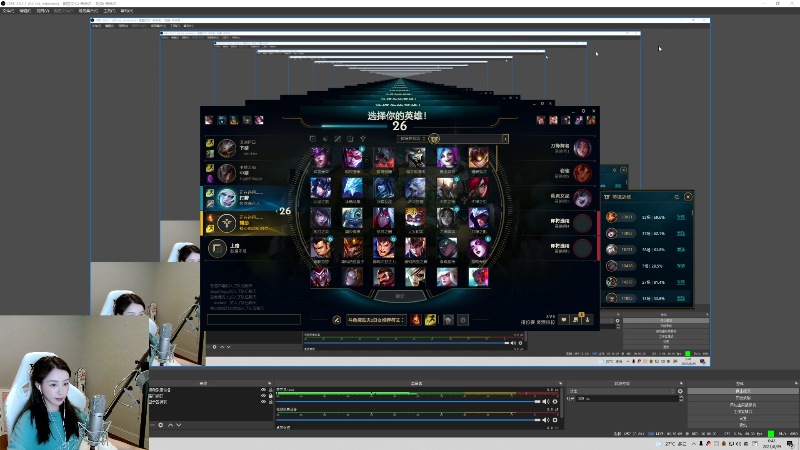
Task: Pop out the Sources dock panel
Action: [269, 383]
